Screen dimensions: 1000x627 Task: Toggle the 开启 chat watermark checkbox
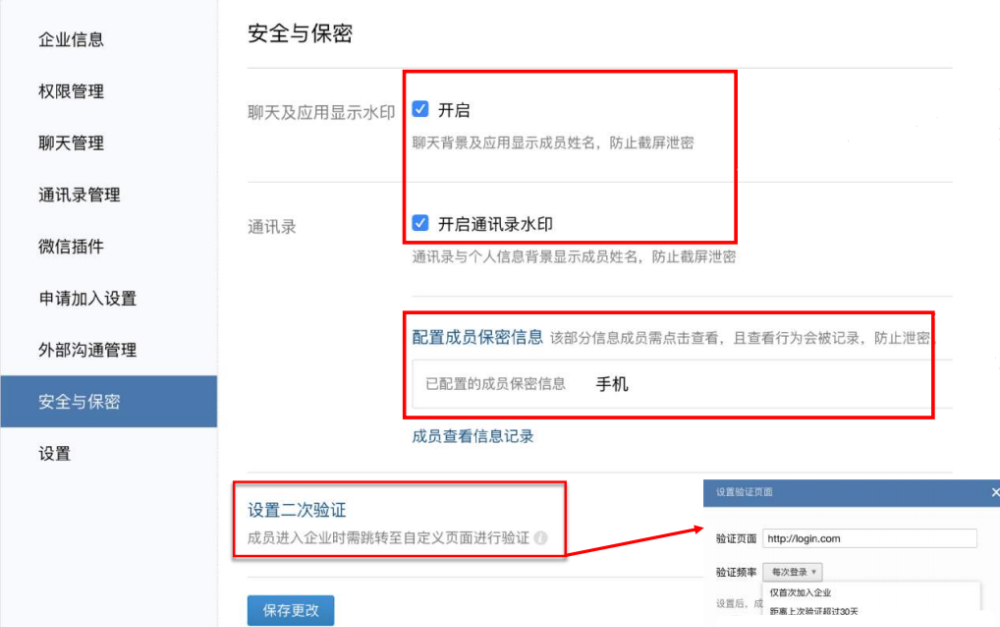point(420,109)
